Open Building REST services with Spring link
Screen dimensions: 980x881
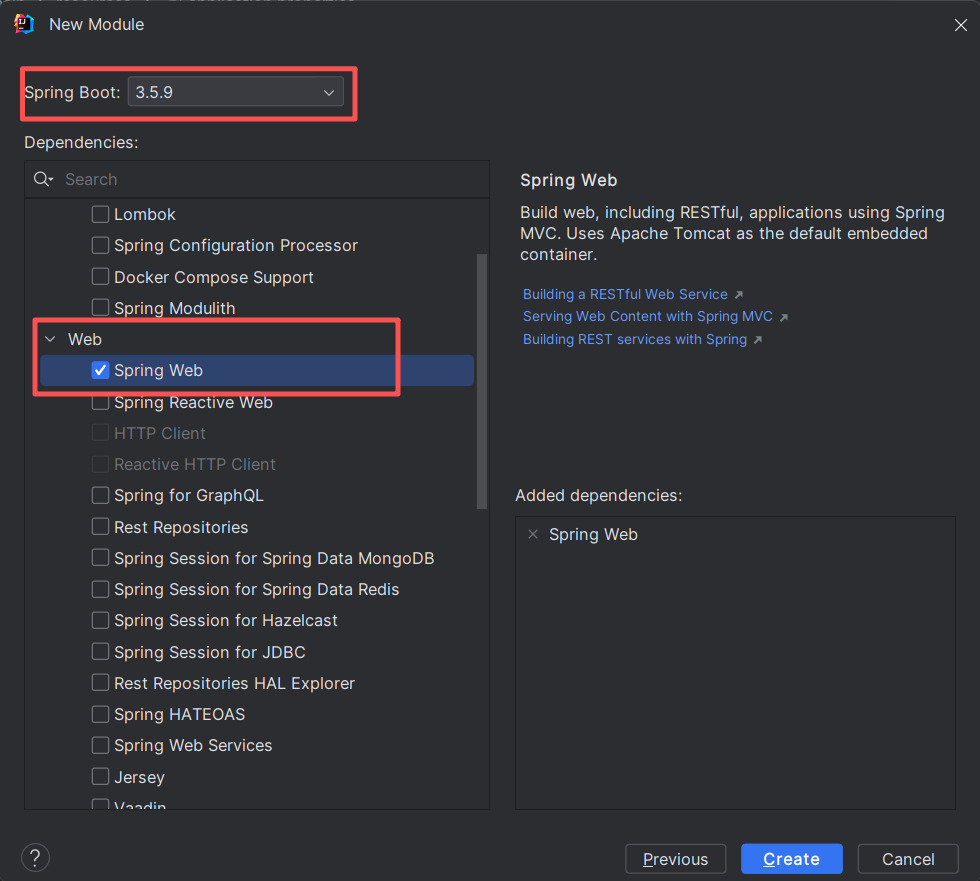pyautogui.click(x=635, y=339)
